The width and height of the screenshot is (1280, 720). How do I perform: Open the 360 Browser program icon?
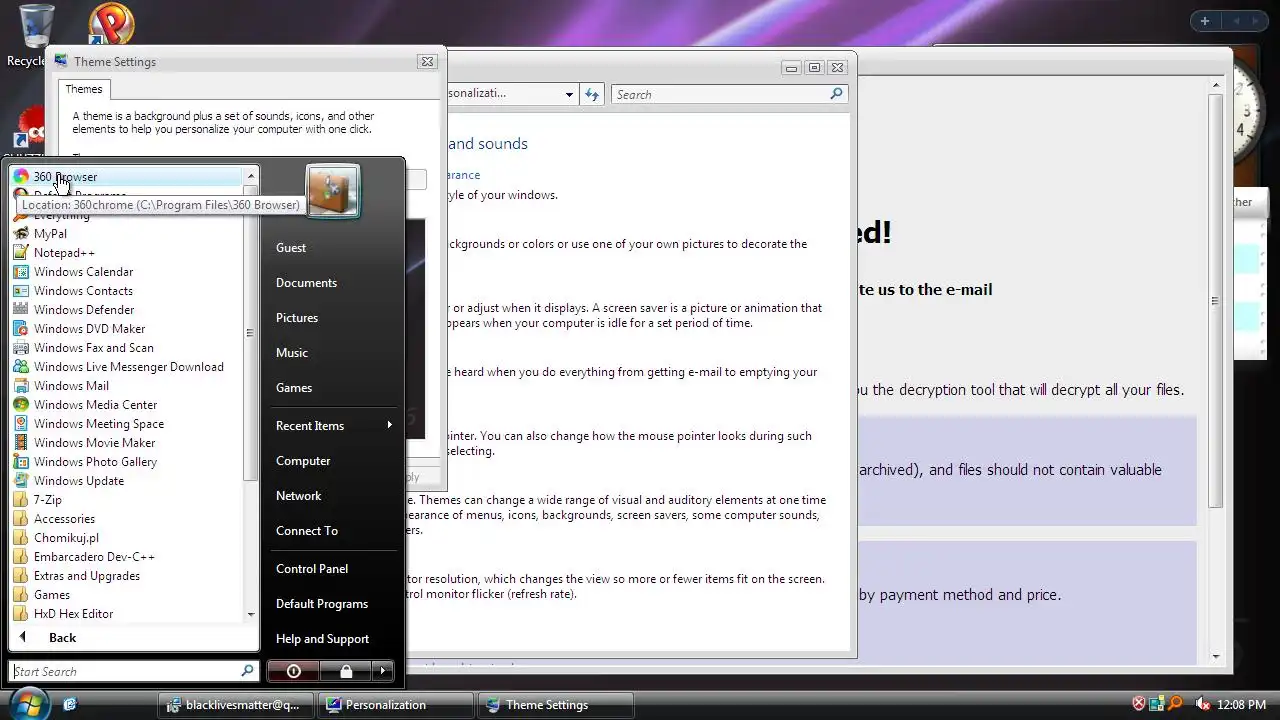tap(21, 177)
